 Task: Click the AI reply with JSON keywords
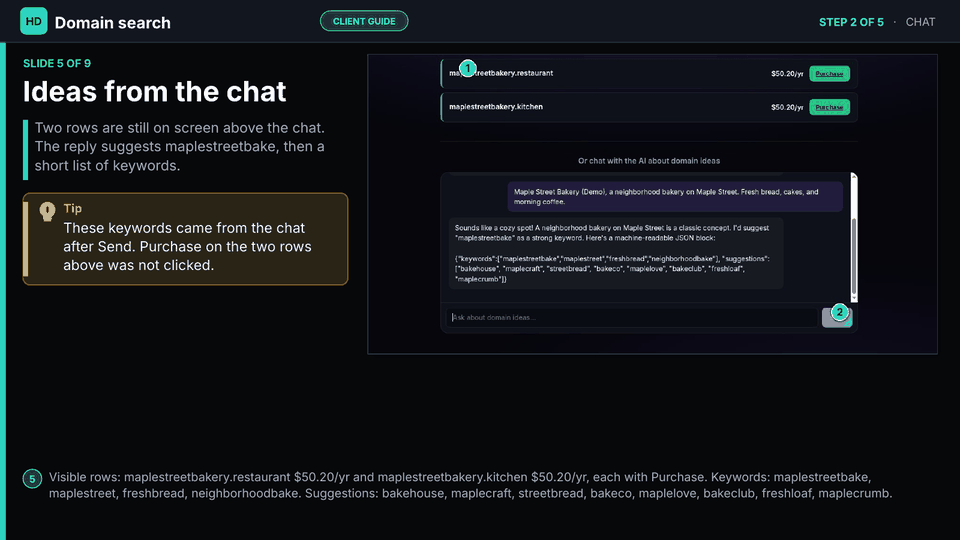(615, 253)
